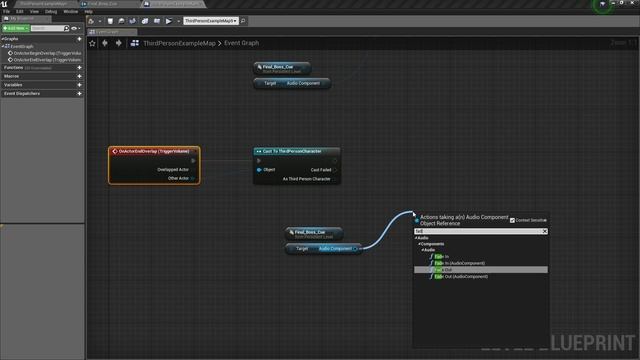The height and width of the screenshot is (360, 640).
Task: Click the blueprint graph icon in breadcrumb
Action: (x=135, y=43)
